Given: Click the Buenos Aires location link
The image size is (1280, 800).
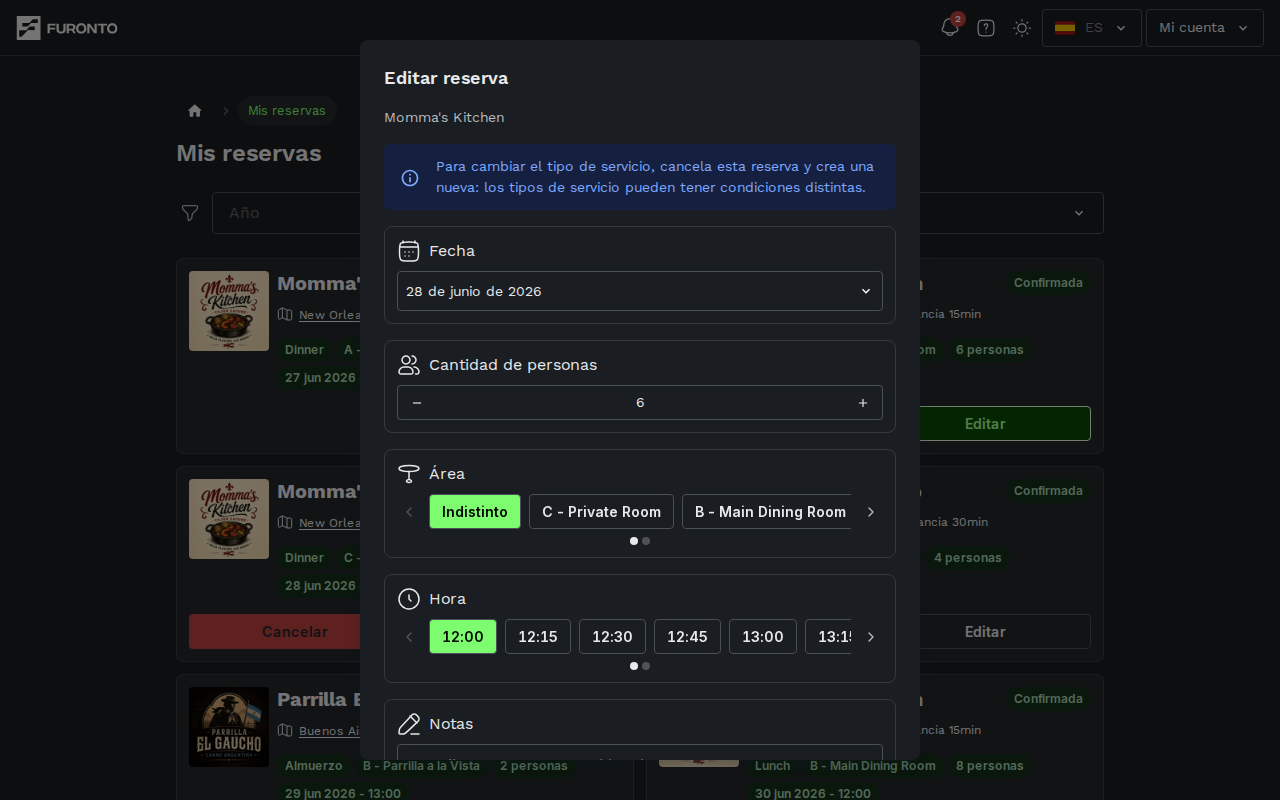Looking at the screenshot, I should [330, 731].
